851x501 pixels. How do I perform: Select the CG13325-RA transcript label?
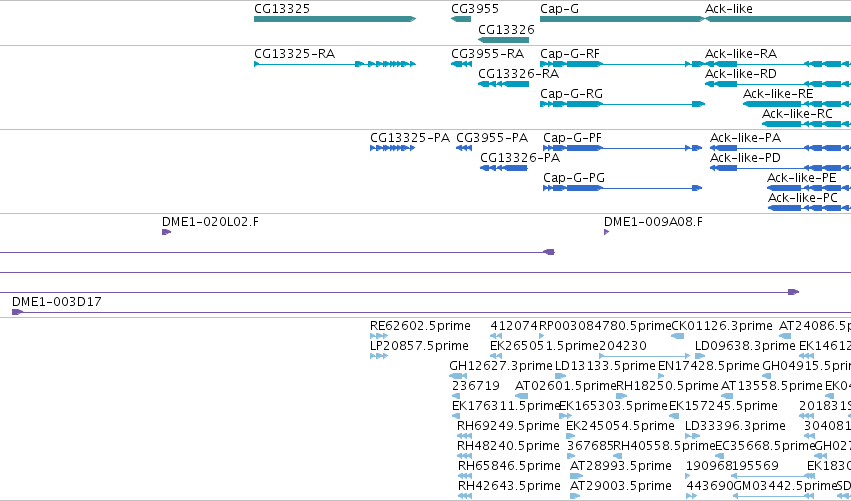coord(295,54)
